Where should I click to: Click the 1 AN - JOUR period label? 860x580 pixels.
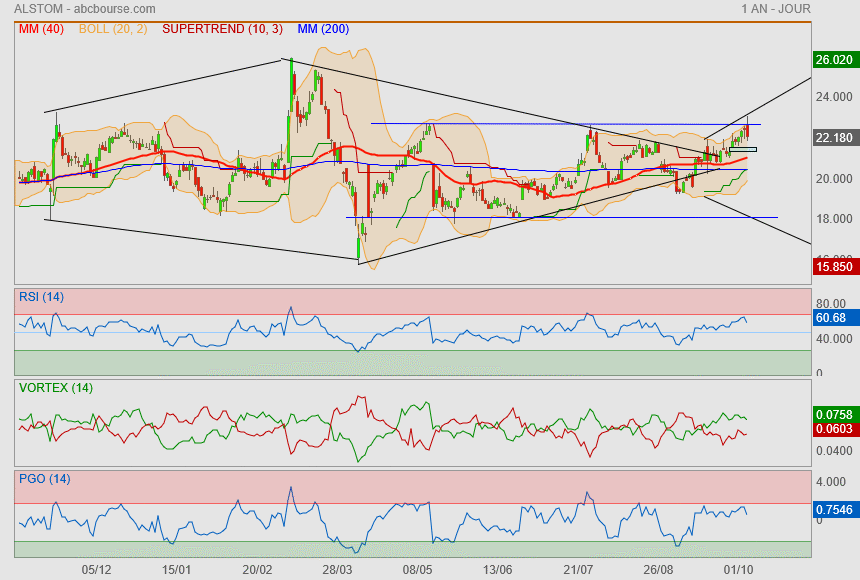(776, 8)
